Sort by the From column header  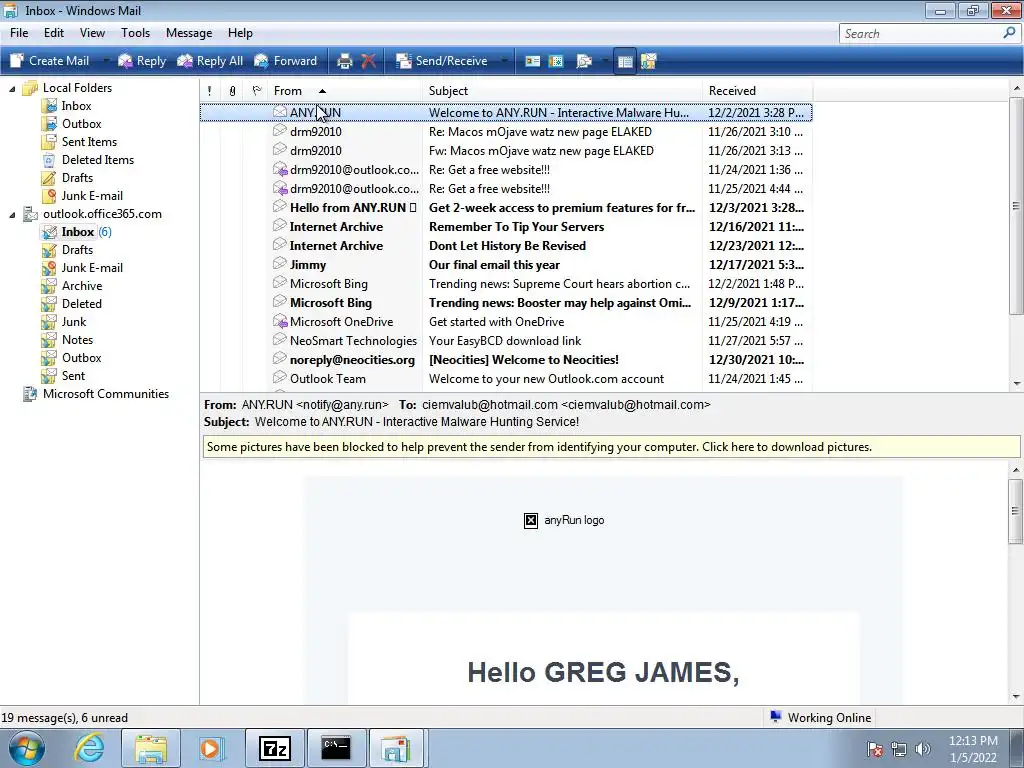coord(345,91)
